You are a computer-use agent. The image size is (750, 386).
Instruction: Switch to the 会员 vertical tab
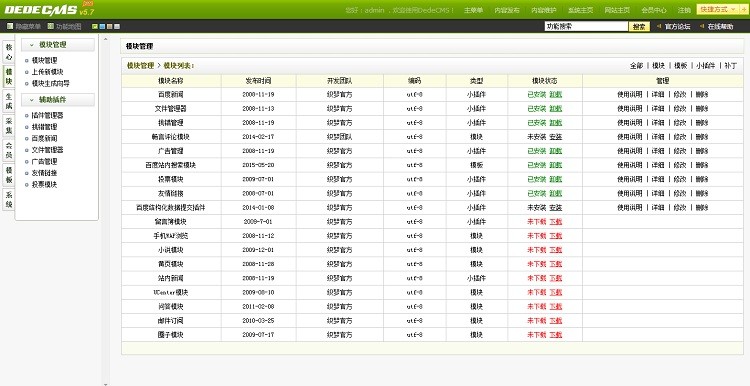click(9, 151)
